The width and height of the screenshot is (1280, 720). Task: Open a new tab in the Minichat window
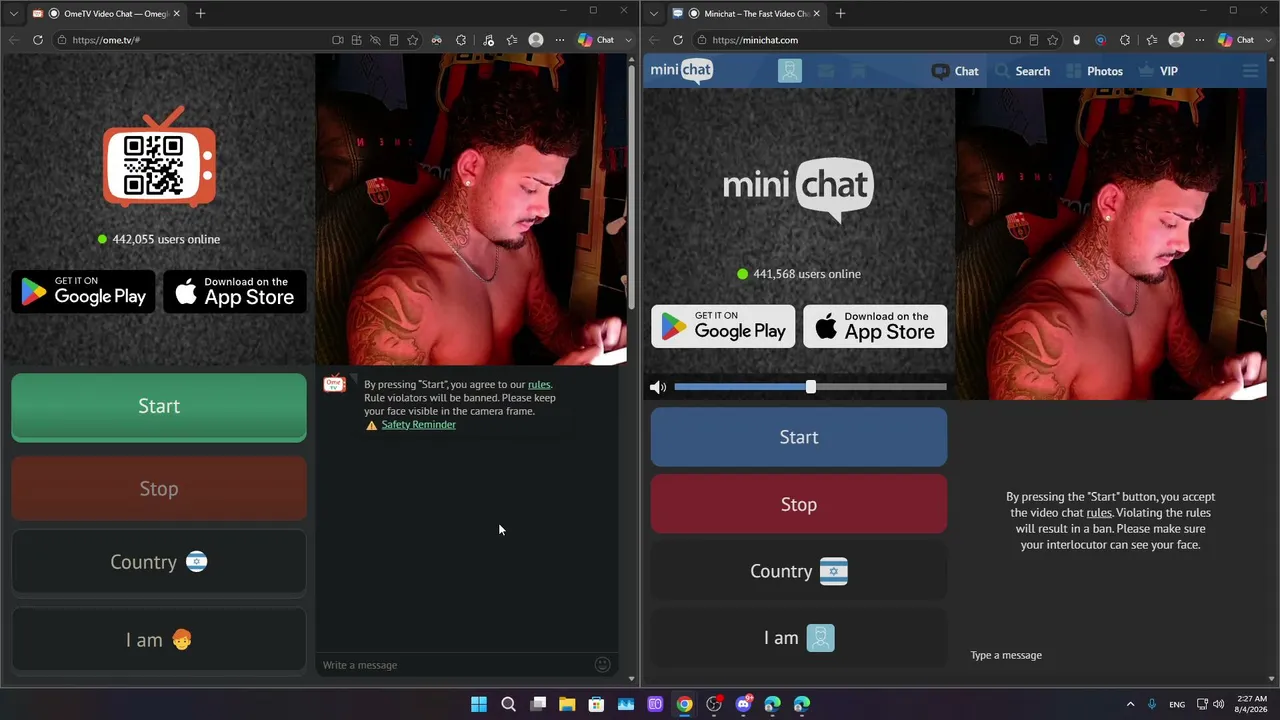pos(840,13)
